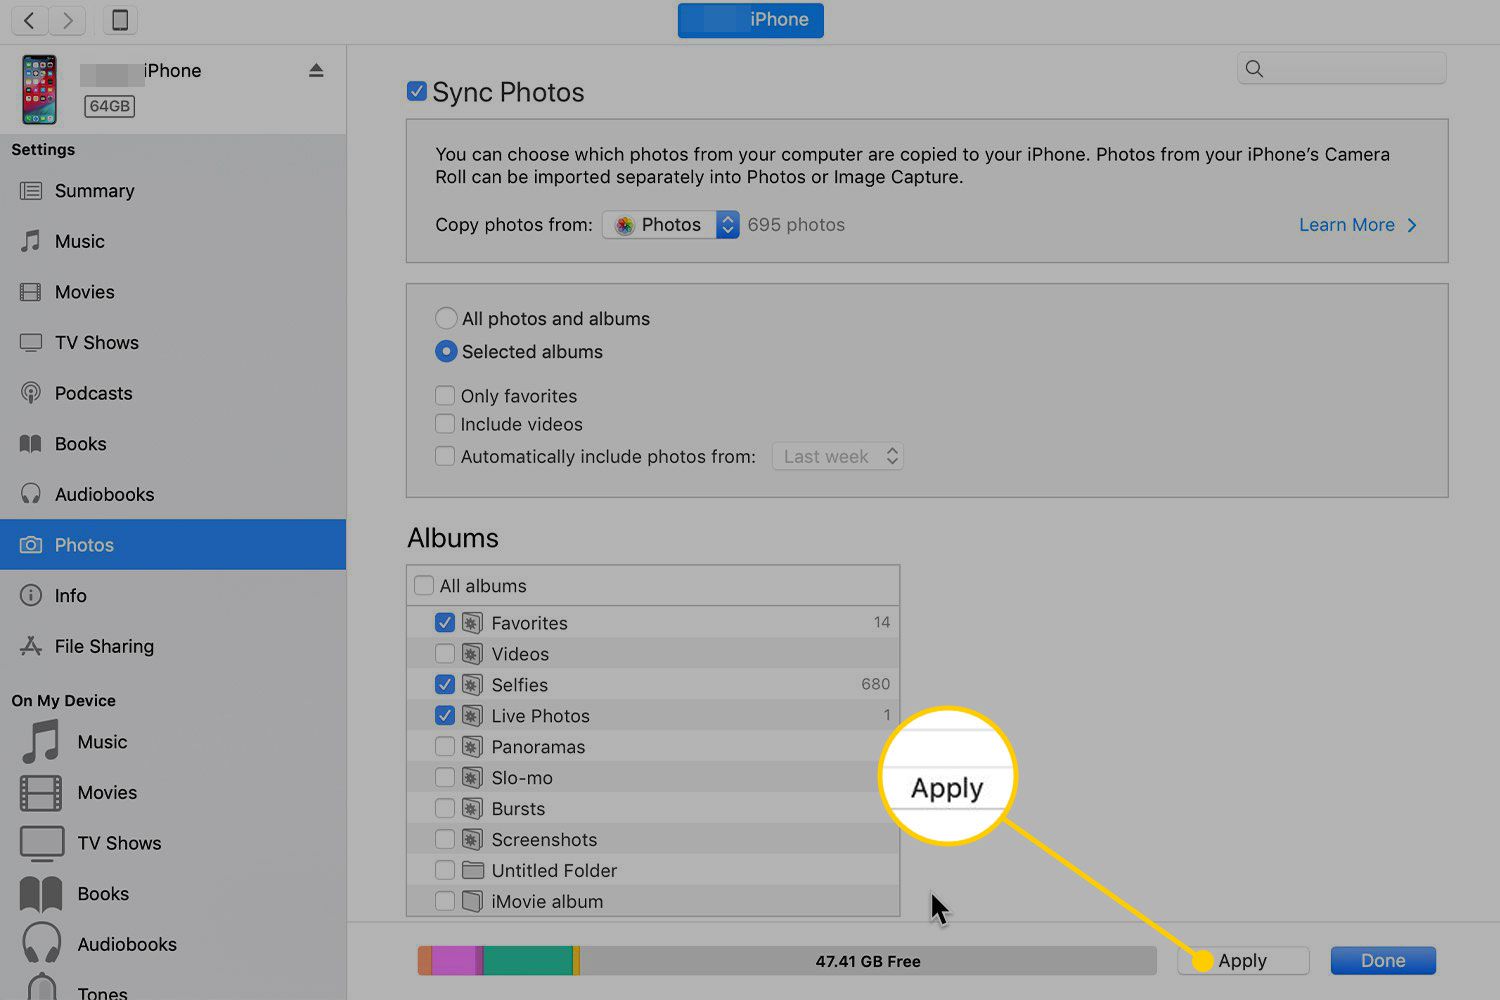This screenshot has height=1000, width=1500.
Task: Select the Photos sidebar item
Action: [x=173, y=545]
